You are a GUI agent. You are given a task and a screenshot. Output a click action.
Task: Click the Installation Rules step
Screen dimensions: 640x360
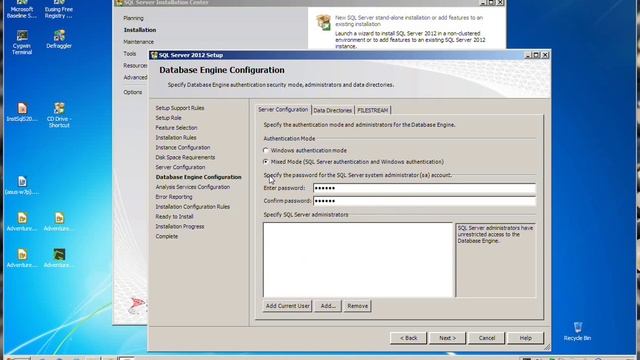point(176,138)
